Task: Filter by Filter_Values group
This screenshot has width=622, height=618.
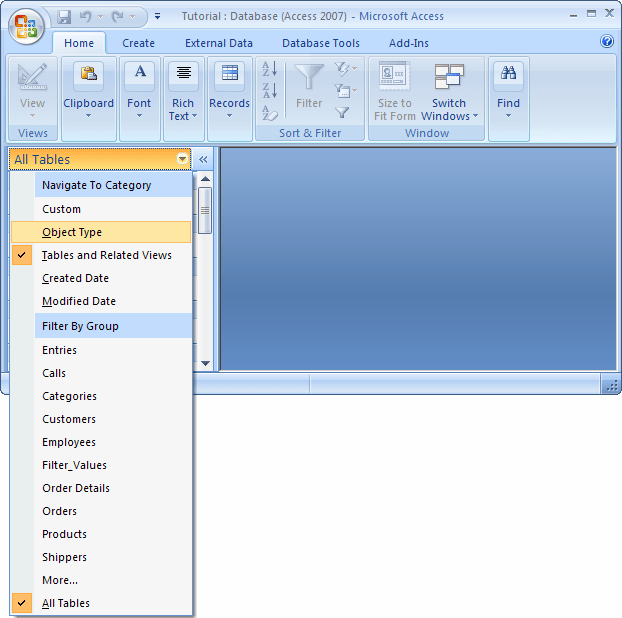Action: click(x=101, y=465)
